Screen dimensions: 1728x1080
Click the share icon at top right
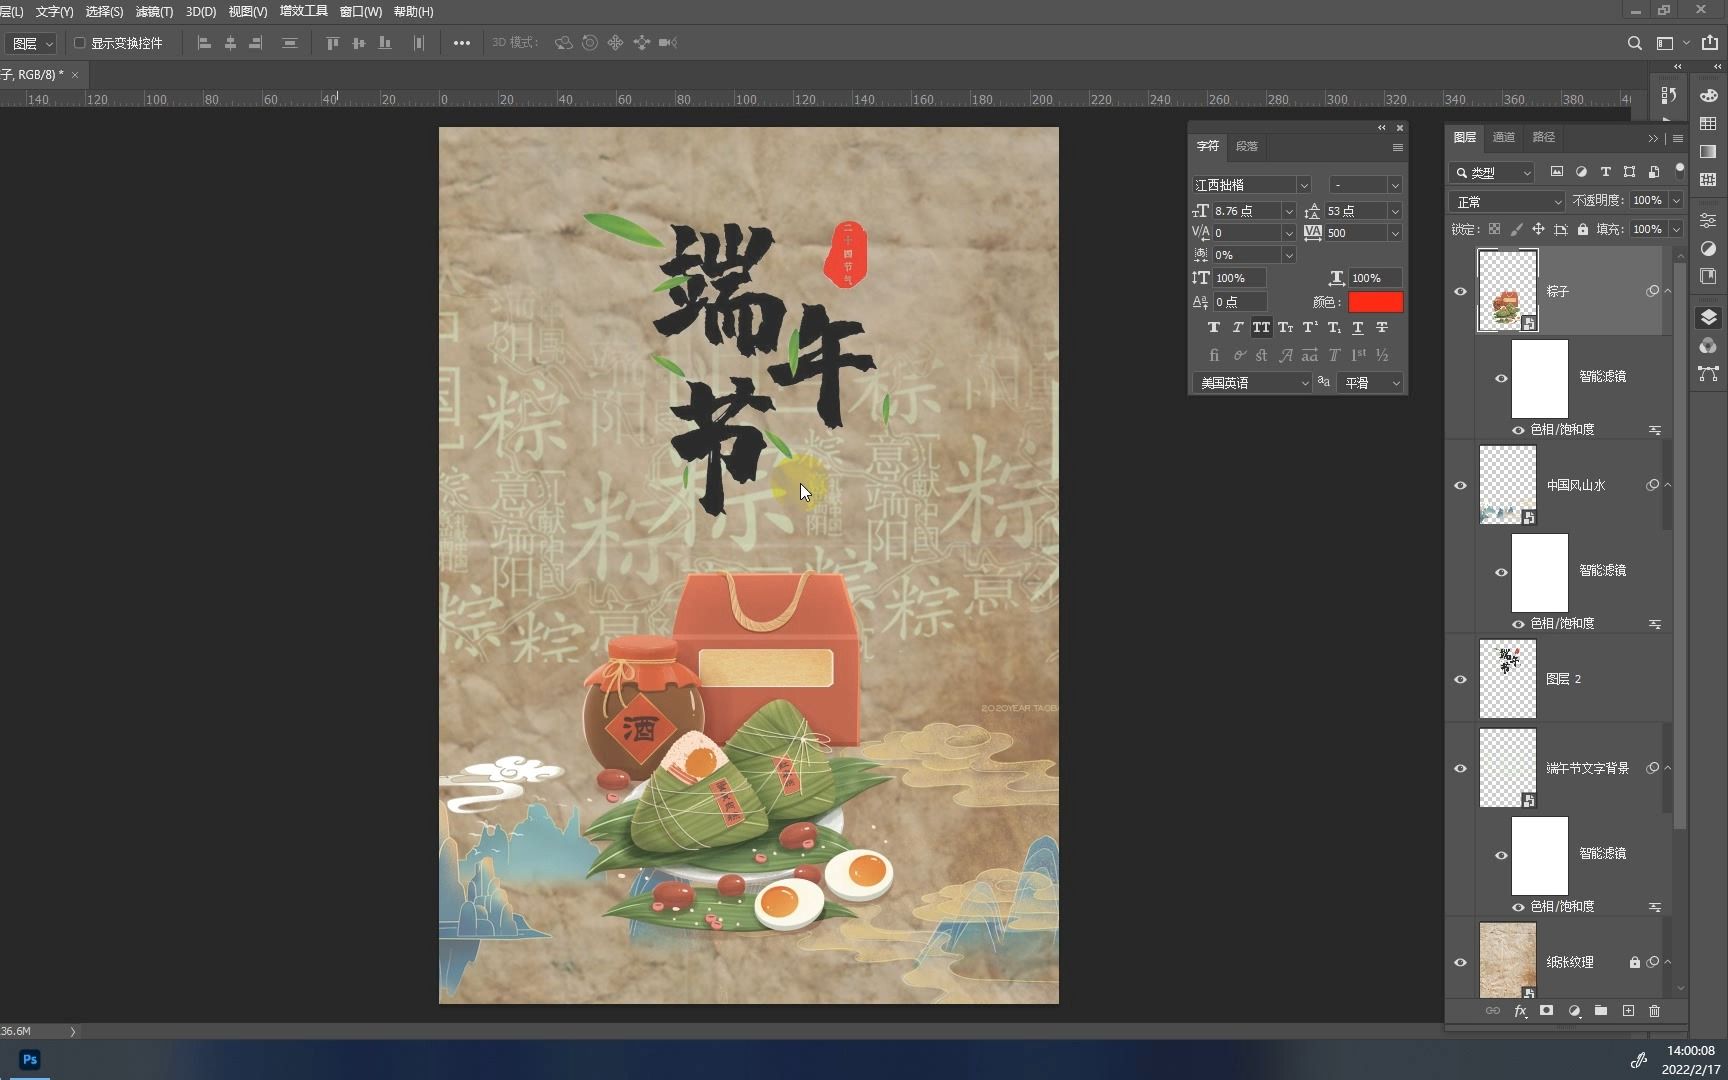pos(1710,43)
